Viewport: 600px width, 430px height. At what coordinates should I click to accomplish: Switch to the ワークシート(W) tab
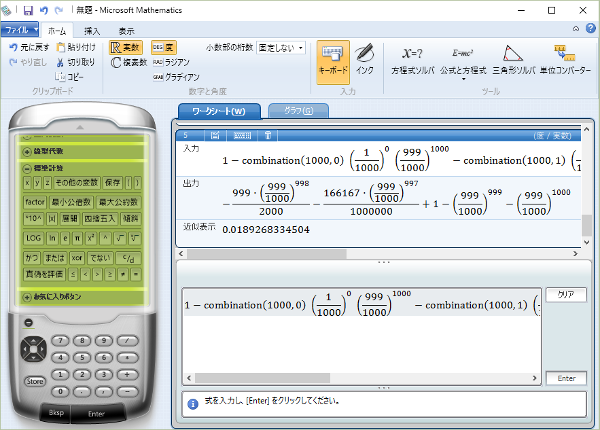tap(219, 111)
